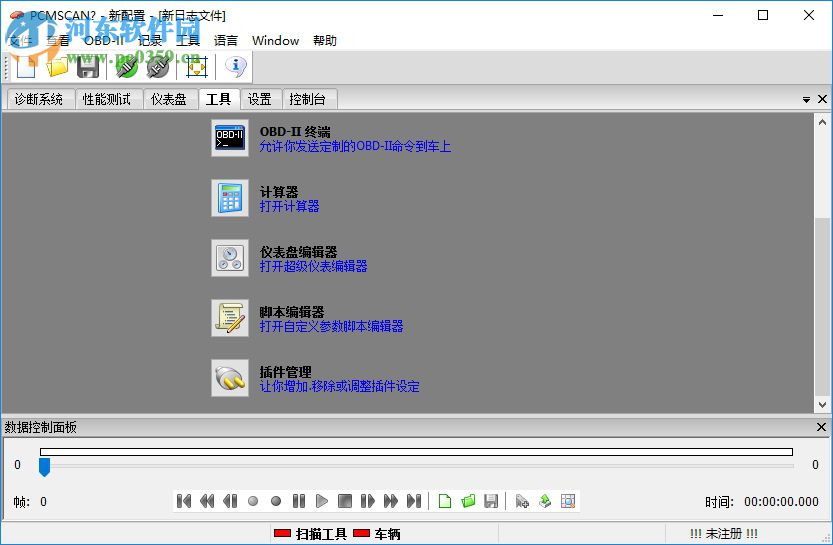Click the scrollbar down arrow
Image resolution: width=833 pixels, height=545 pixels.
click(x=822, y=405)
